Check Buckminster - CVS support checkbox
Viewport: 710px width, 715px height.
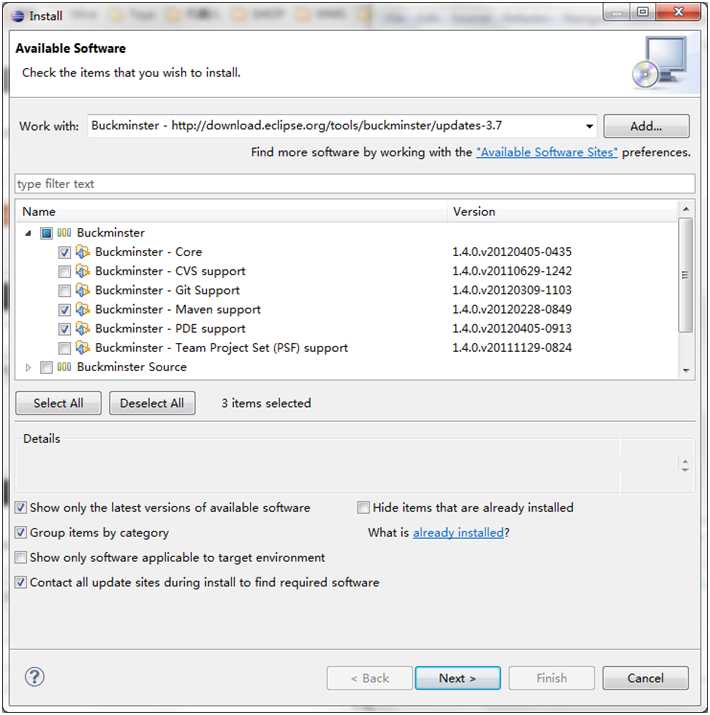[65, 271]
